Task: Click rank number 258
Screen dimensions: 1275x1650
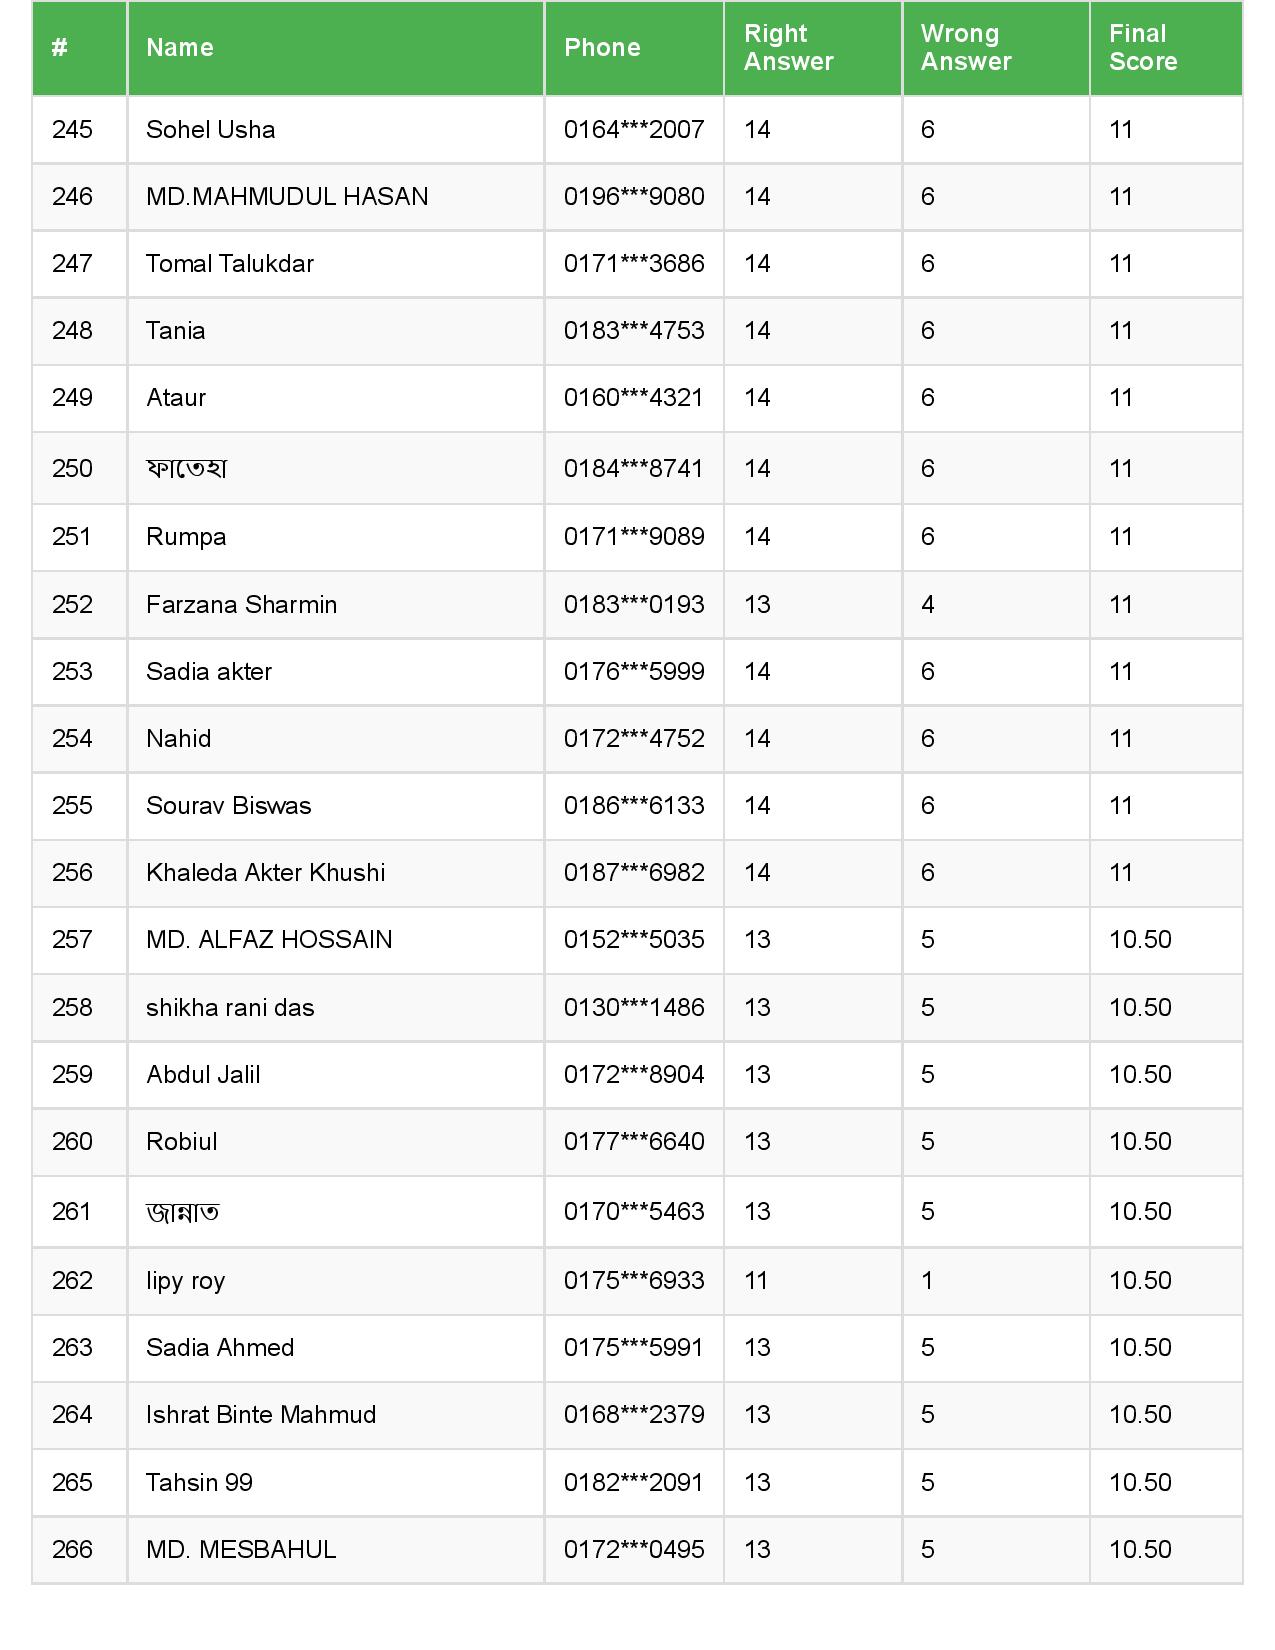Action: click(72, 1008)
